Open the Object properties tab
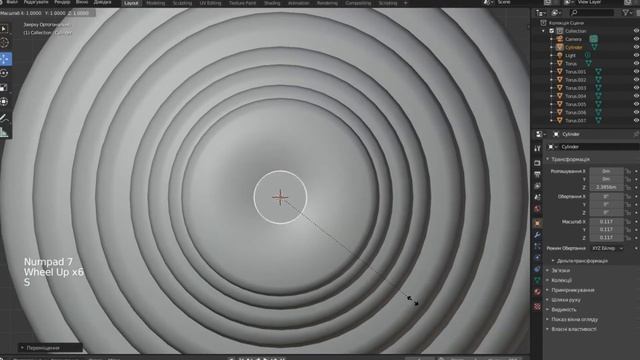Screen dimensions: 640x360 [x=537, y=223]
